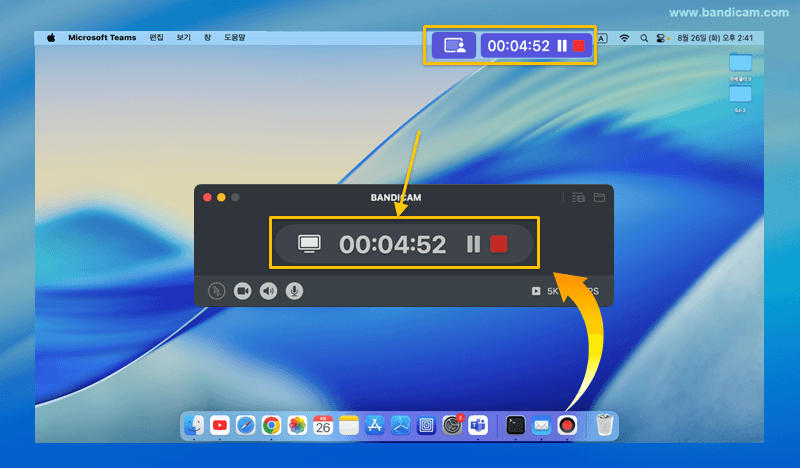
Task: Stop recording with the red Bandicam window button
Action: pyautogui.click(x=500, y=244)
